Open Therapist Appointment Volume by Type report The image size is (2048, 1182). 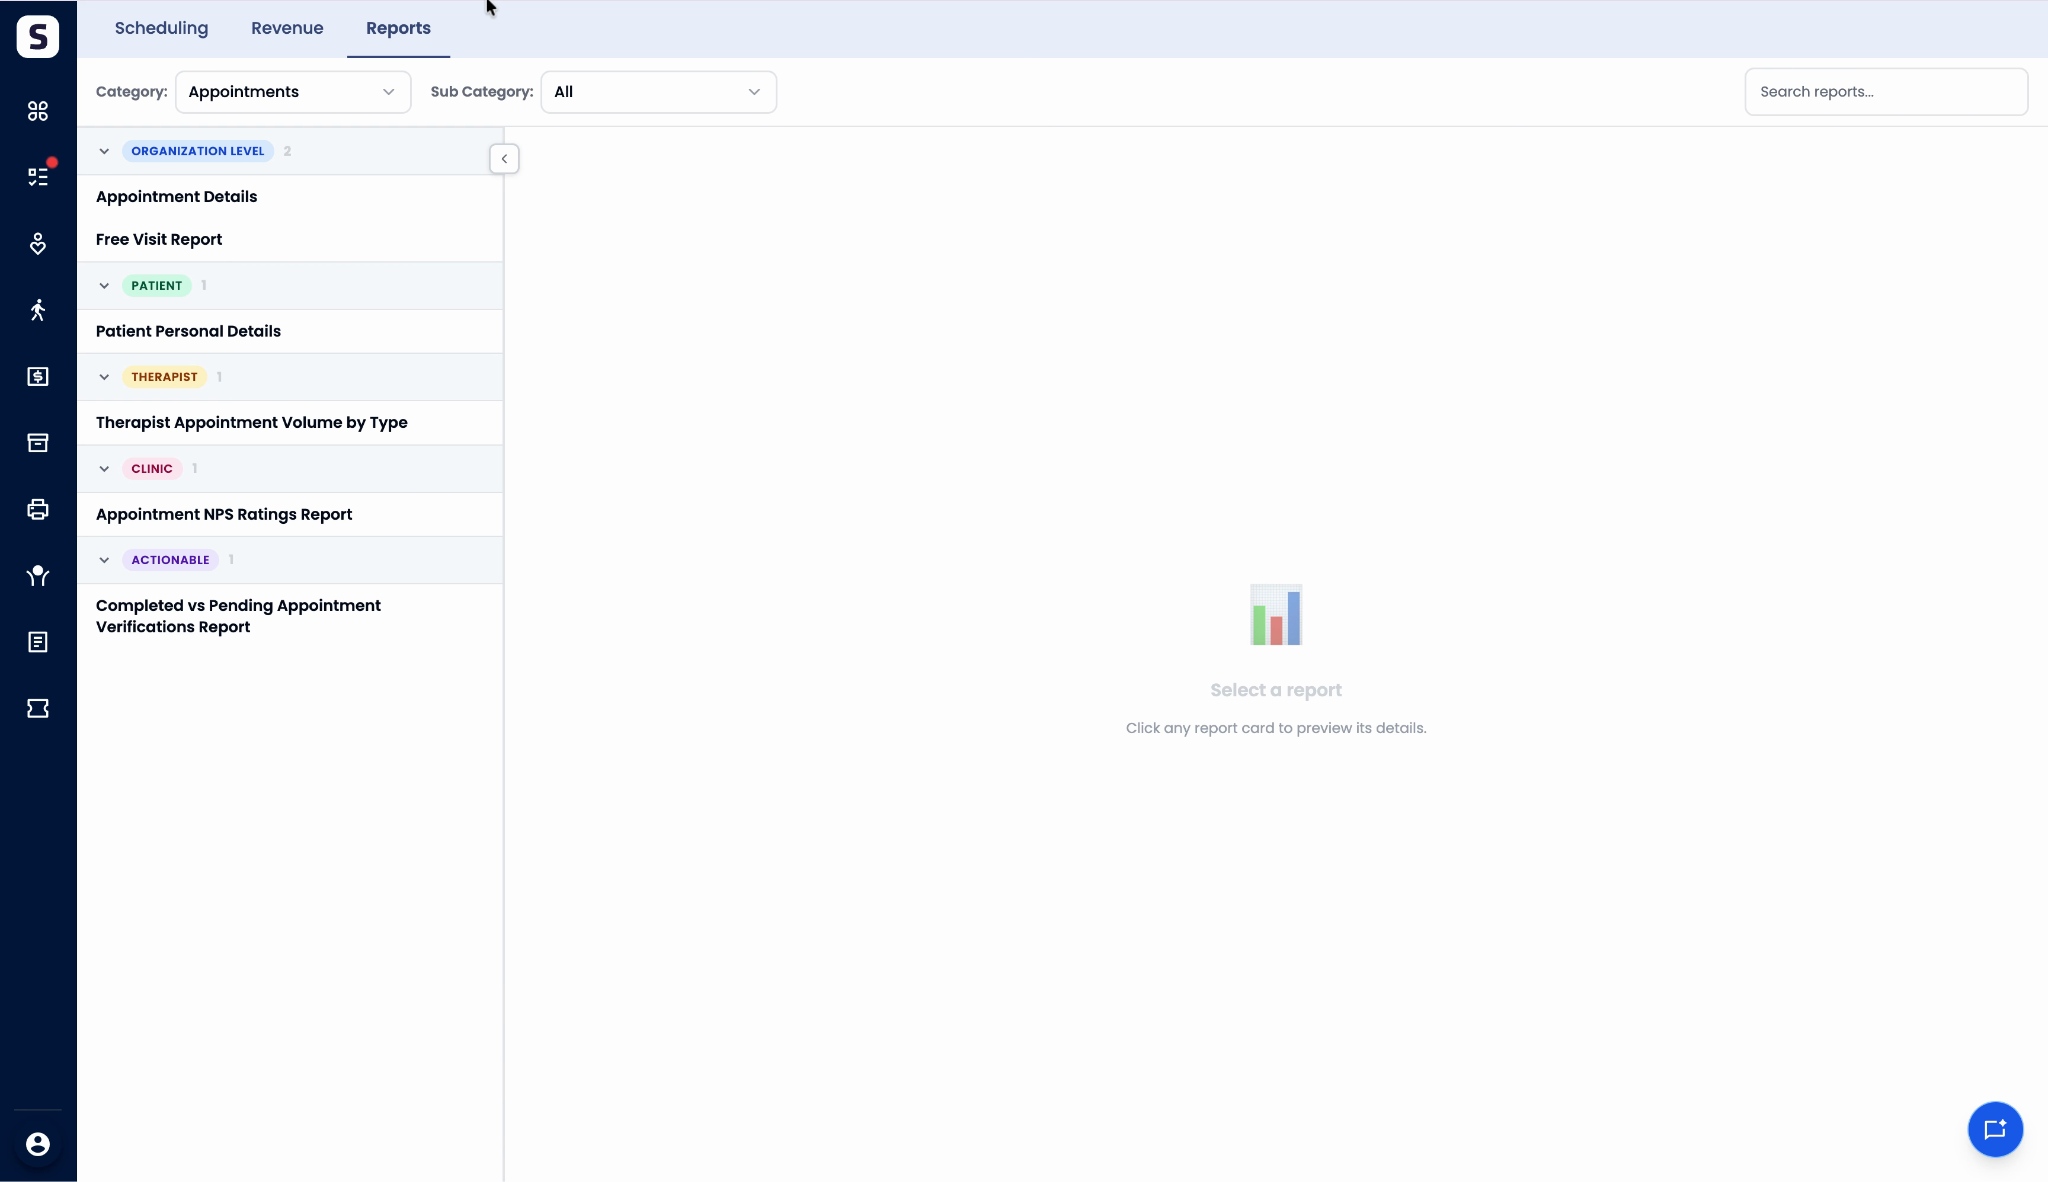click(290, 423)
